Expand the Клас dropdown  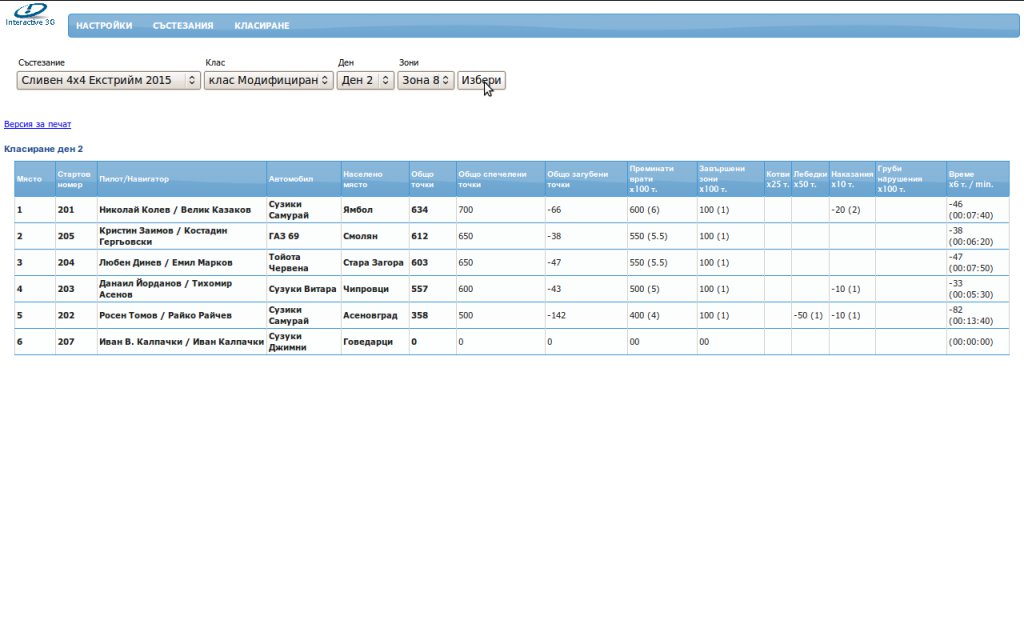268,80
